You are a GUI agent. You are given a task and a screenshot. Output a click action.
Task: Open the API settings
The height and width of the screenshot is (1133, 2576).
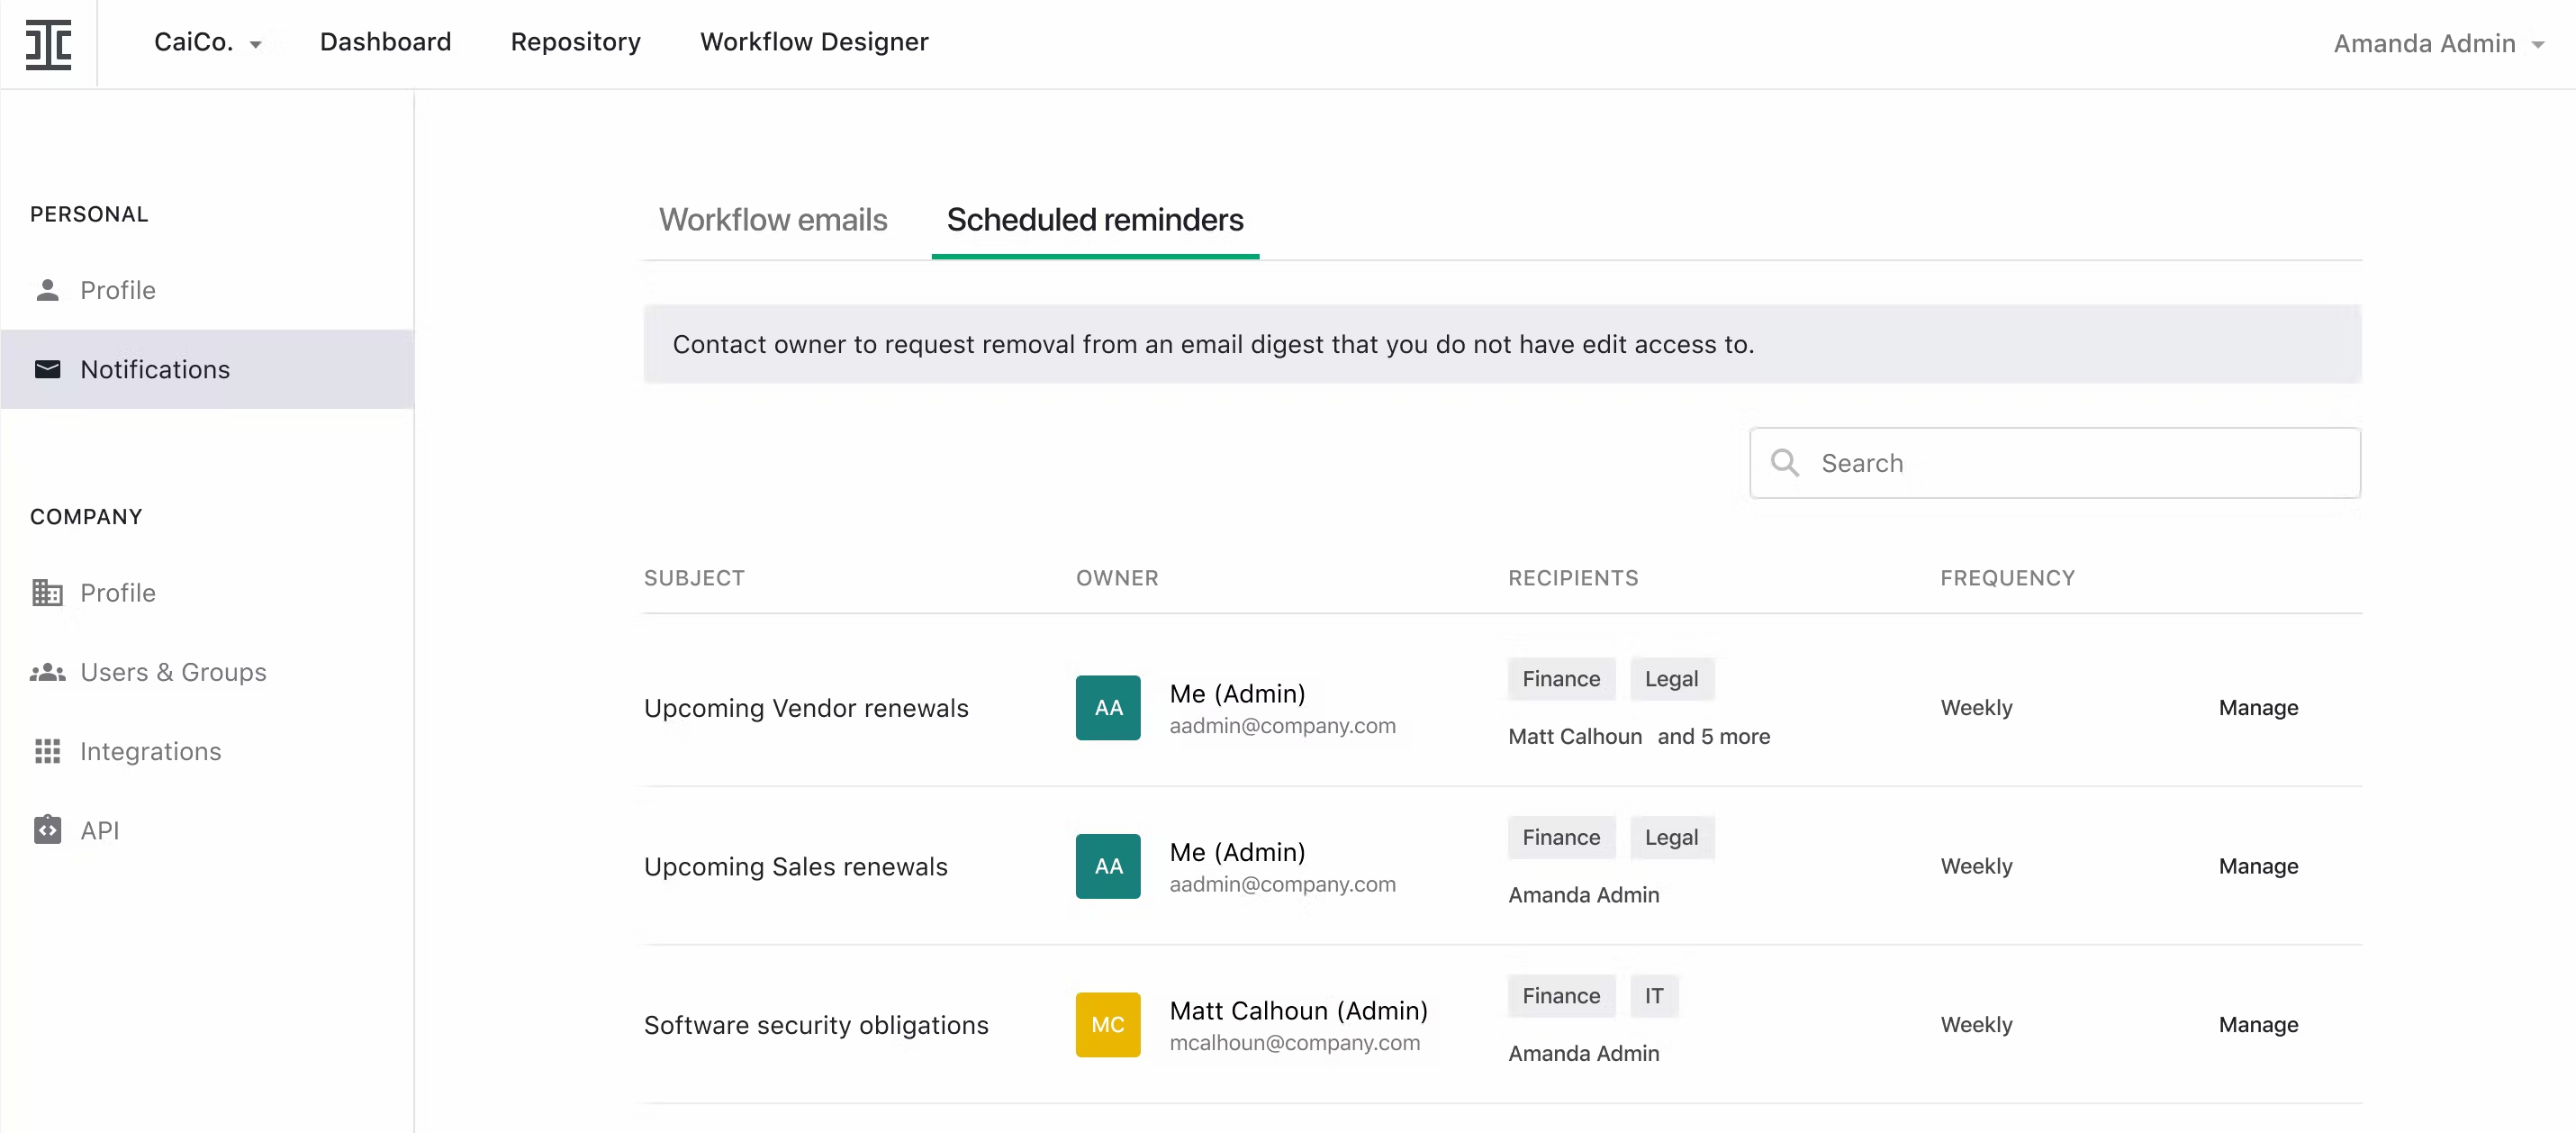(x=99, y=830)
